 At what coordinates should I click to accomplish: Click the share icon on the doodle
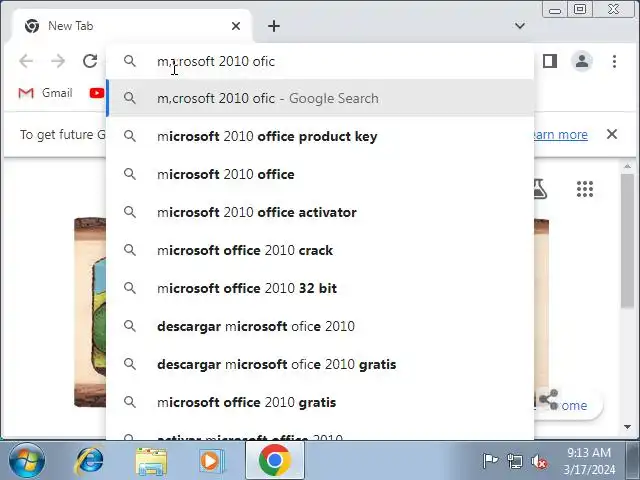(x=548, y=400)
